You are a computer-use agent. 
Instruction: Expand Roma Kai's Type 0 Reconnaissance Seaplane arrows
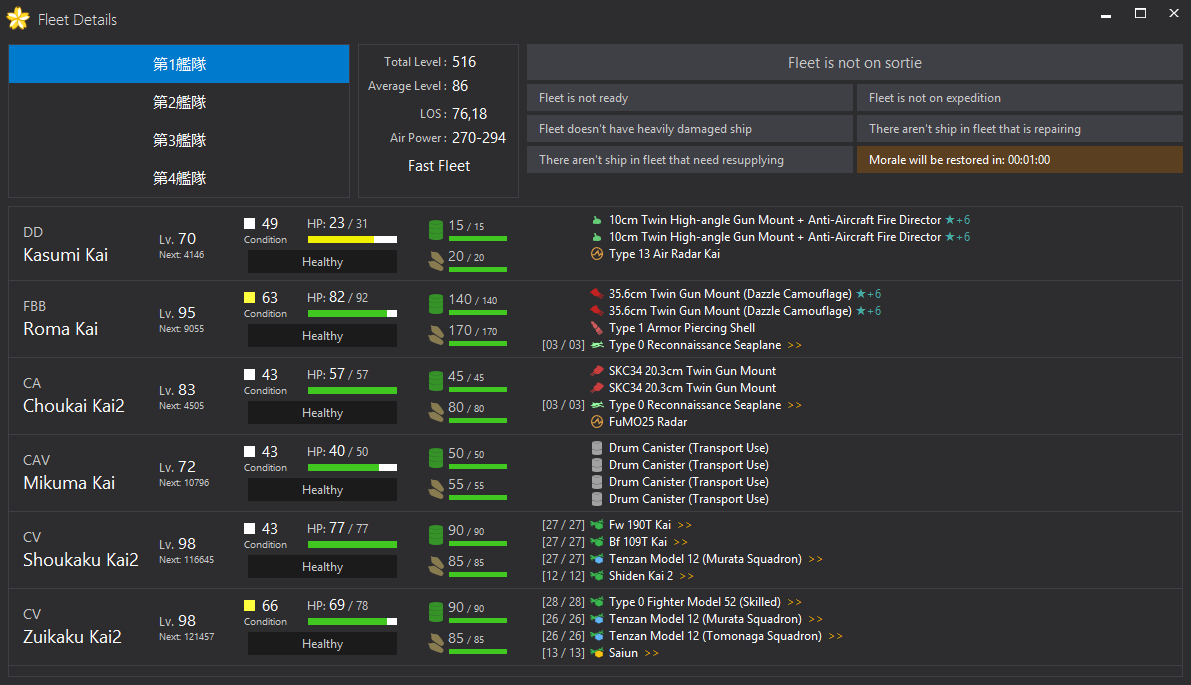point(794,345)
